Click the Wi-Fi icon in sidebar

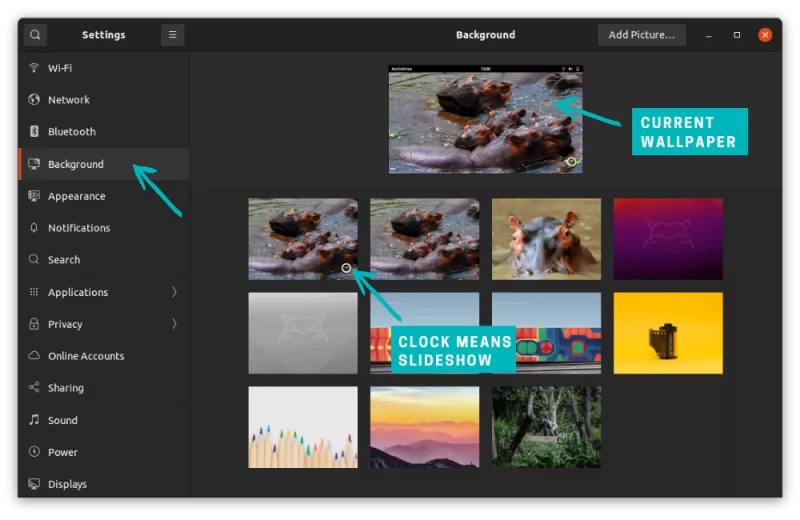34,67
